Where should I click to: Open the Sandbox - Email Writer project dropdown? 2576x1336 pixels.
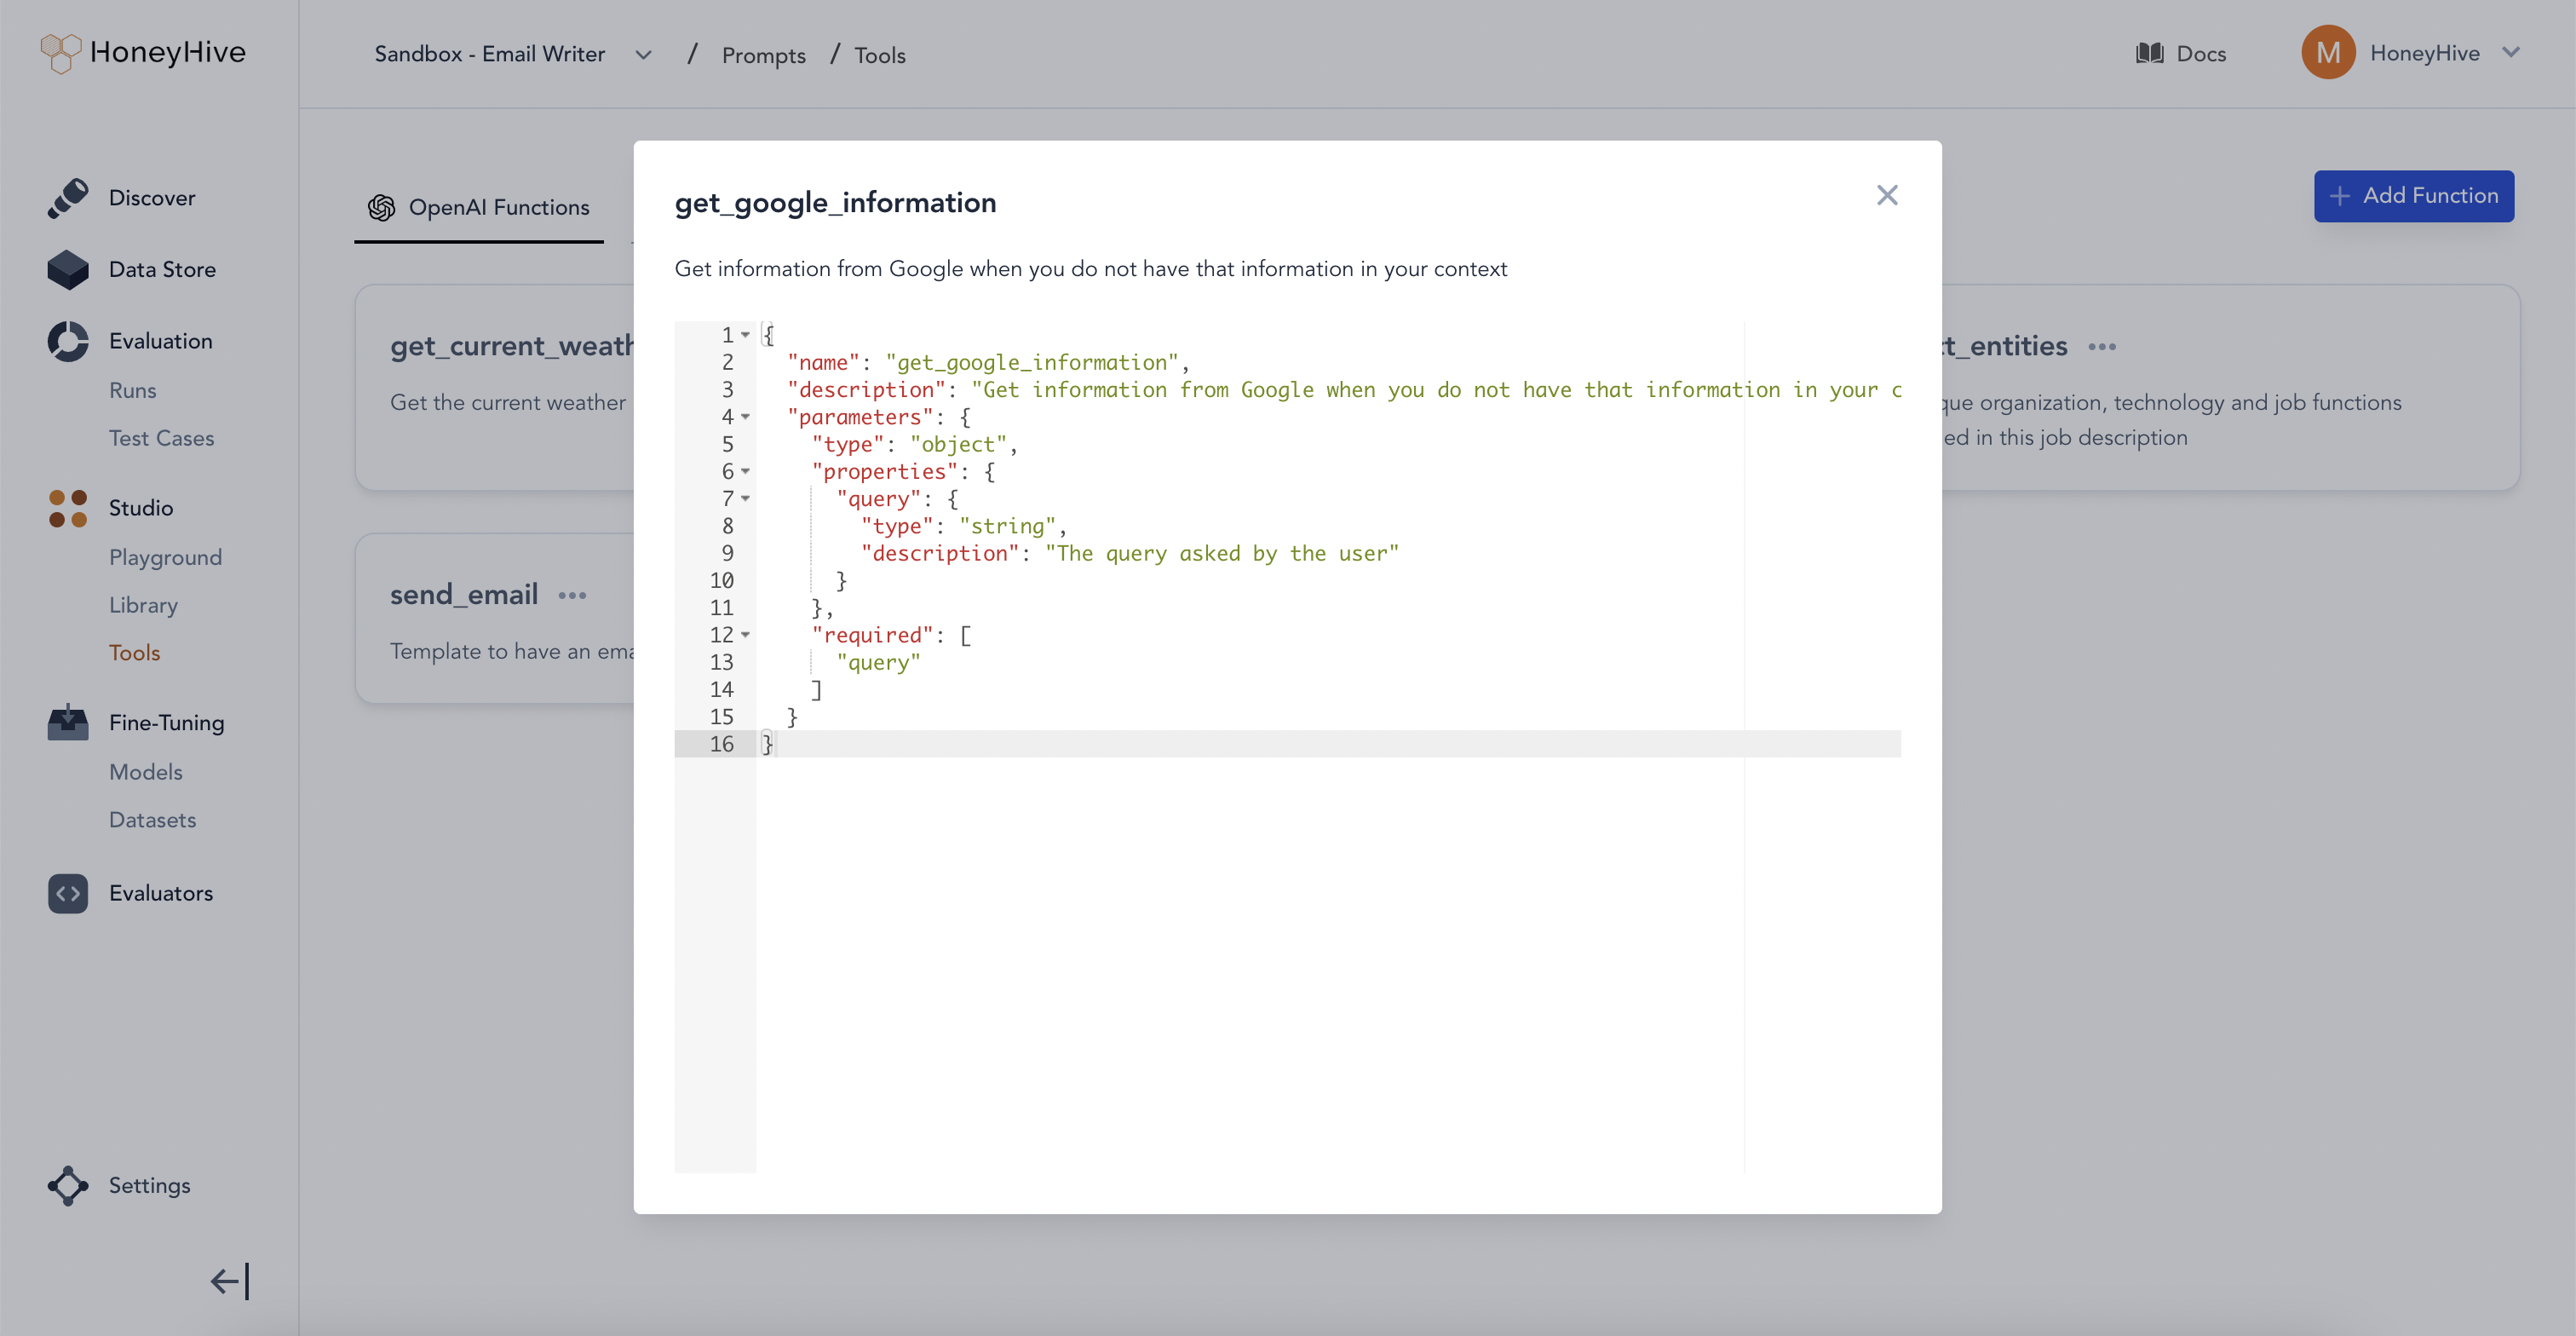pos(643,55)
